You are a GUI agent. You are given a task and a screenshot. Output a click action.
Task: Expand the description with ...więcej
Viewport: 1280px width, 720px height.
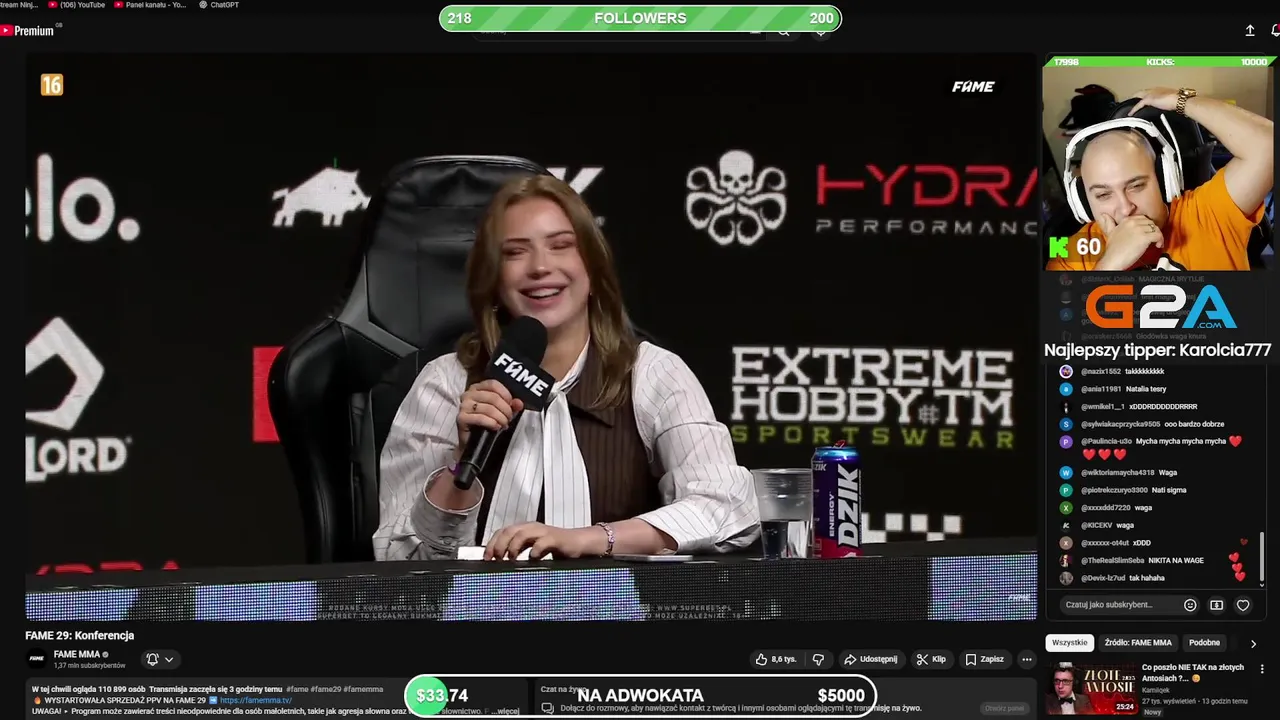pyautogui.click(x=507, y=711)
